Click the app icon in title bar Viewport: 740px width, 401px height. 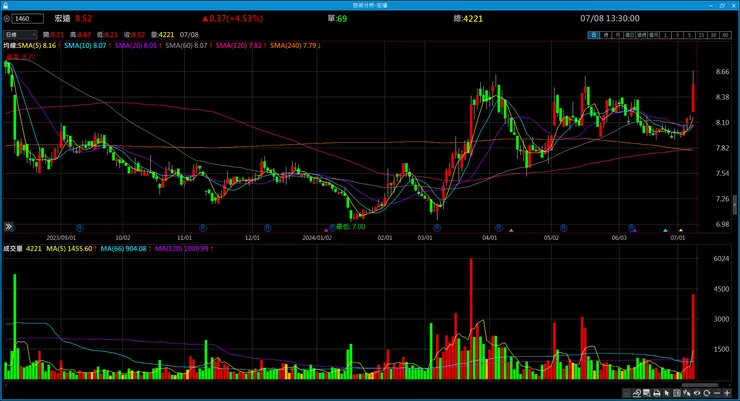click(5, 5)
